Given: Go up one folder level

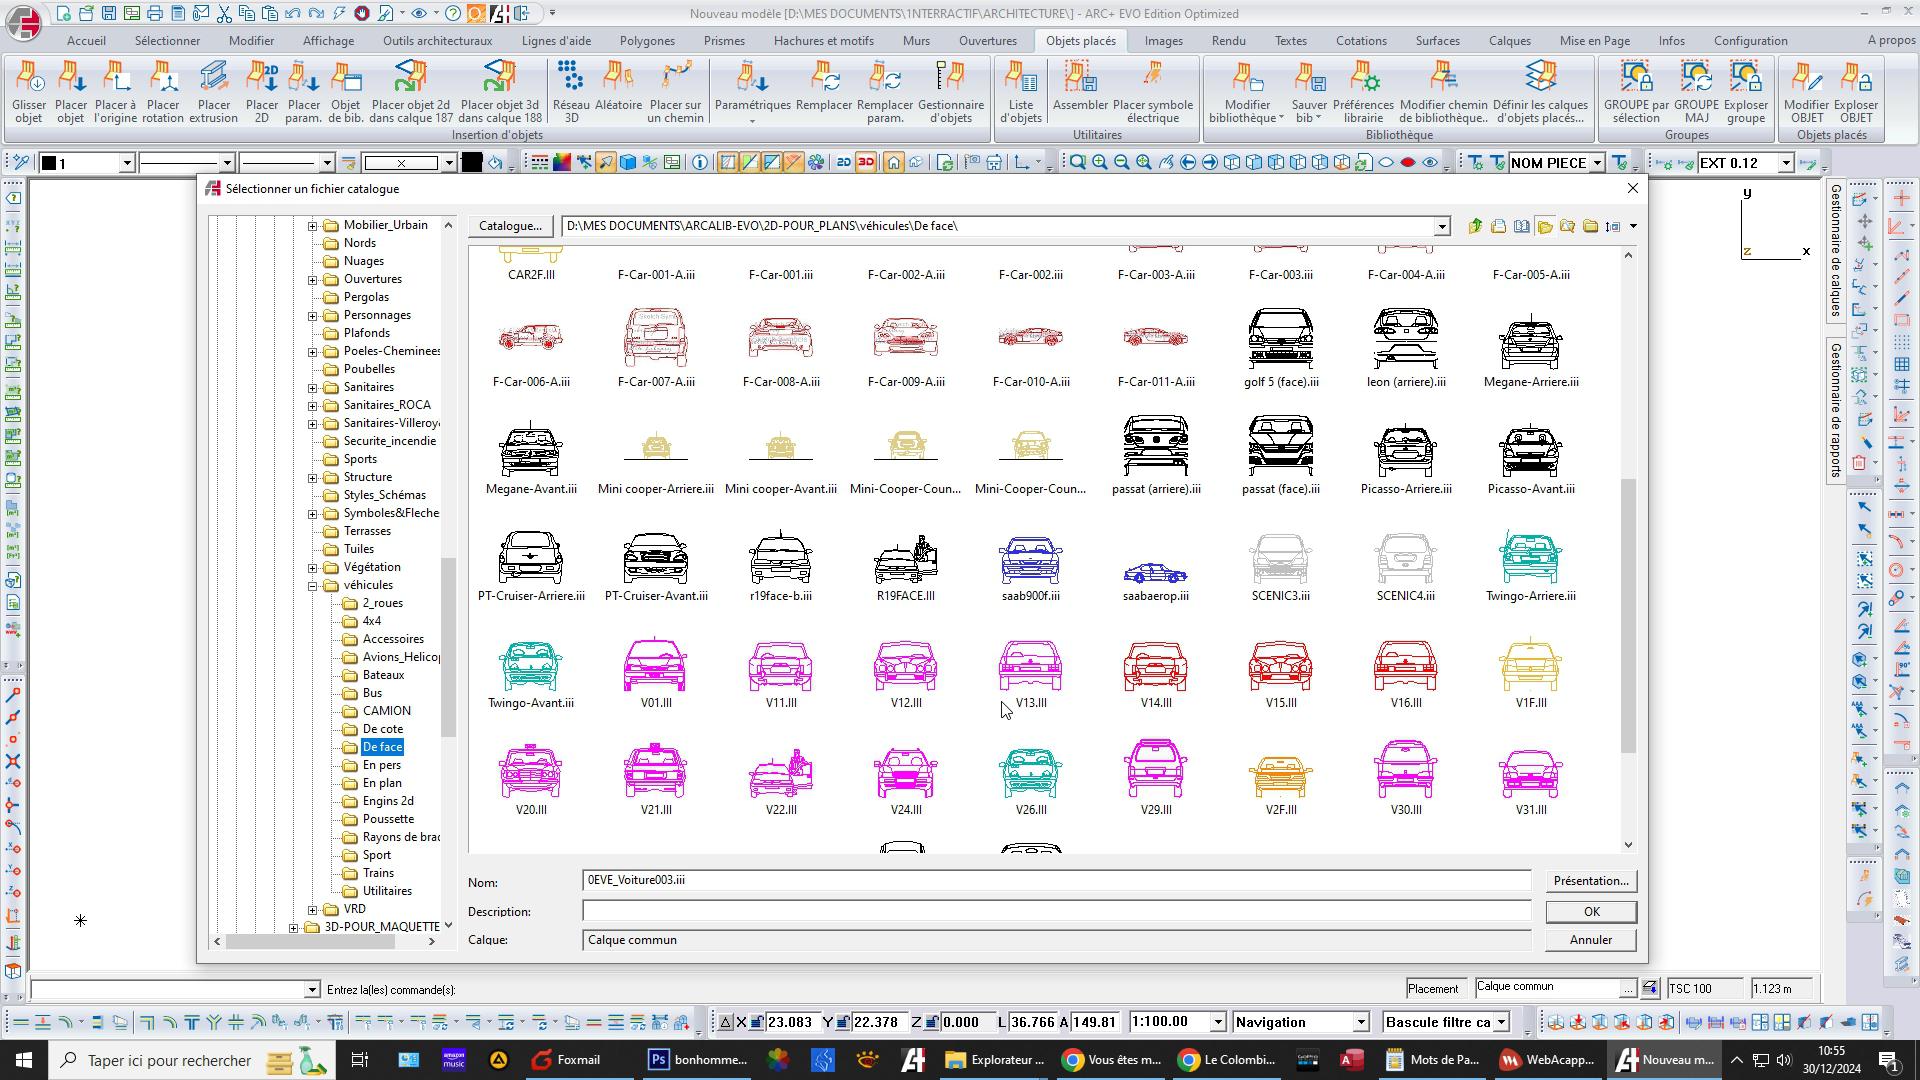Looking at the screenshot, I should pos(1475,227).
